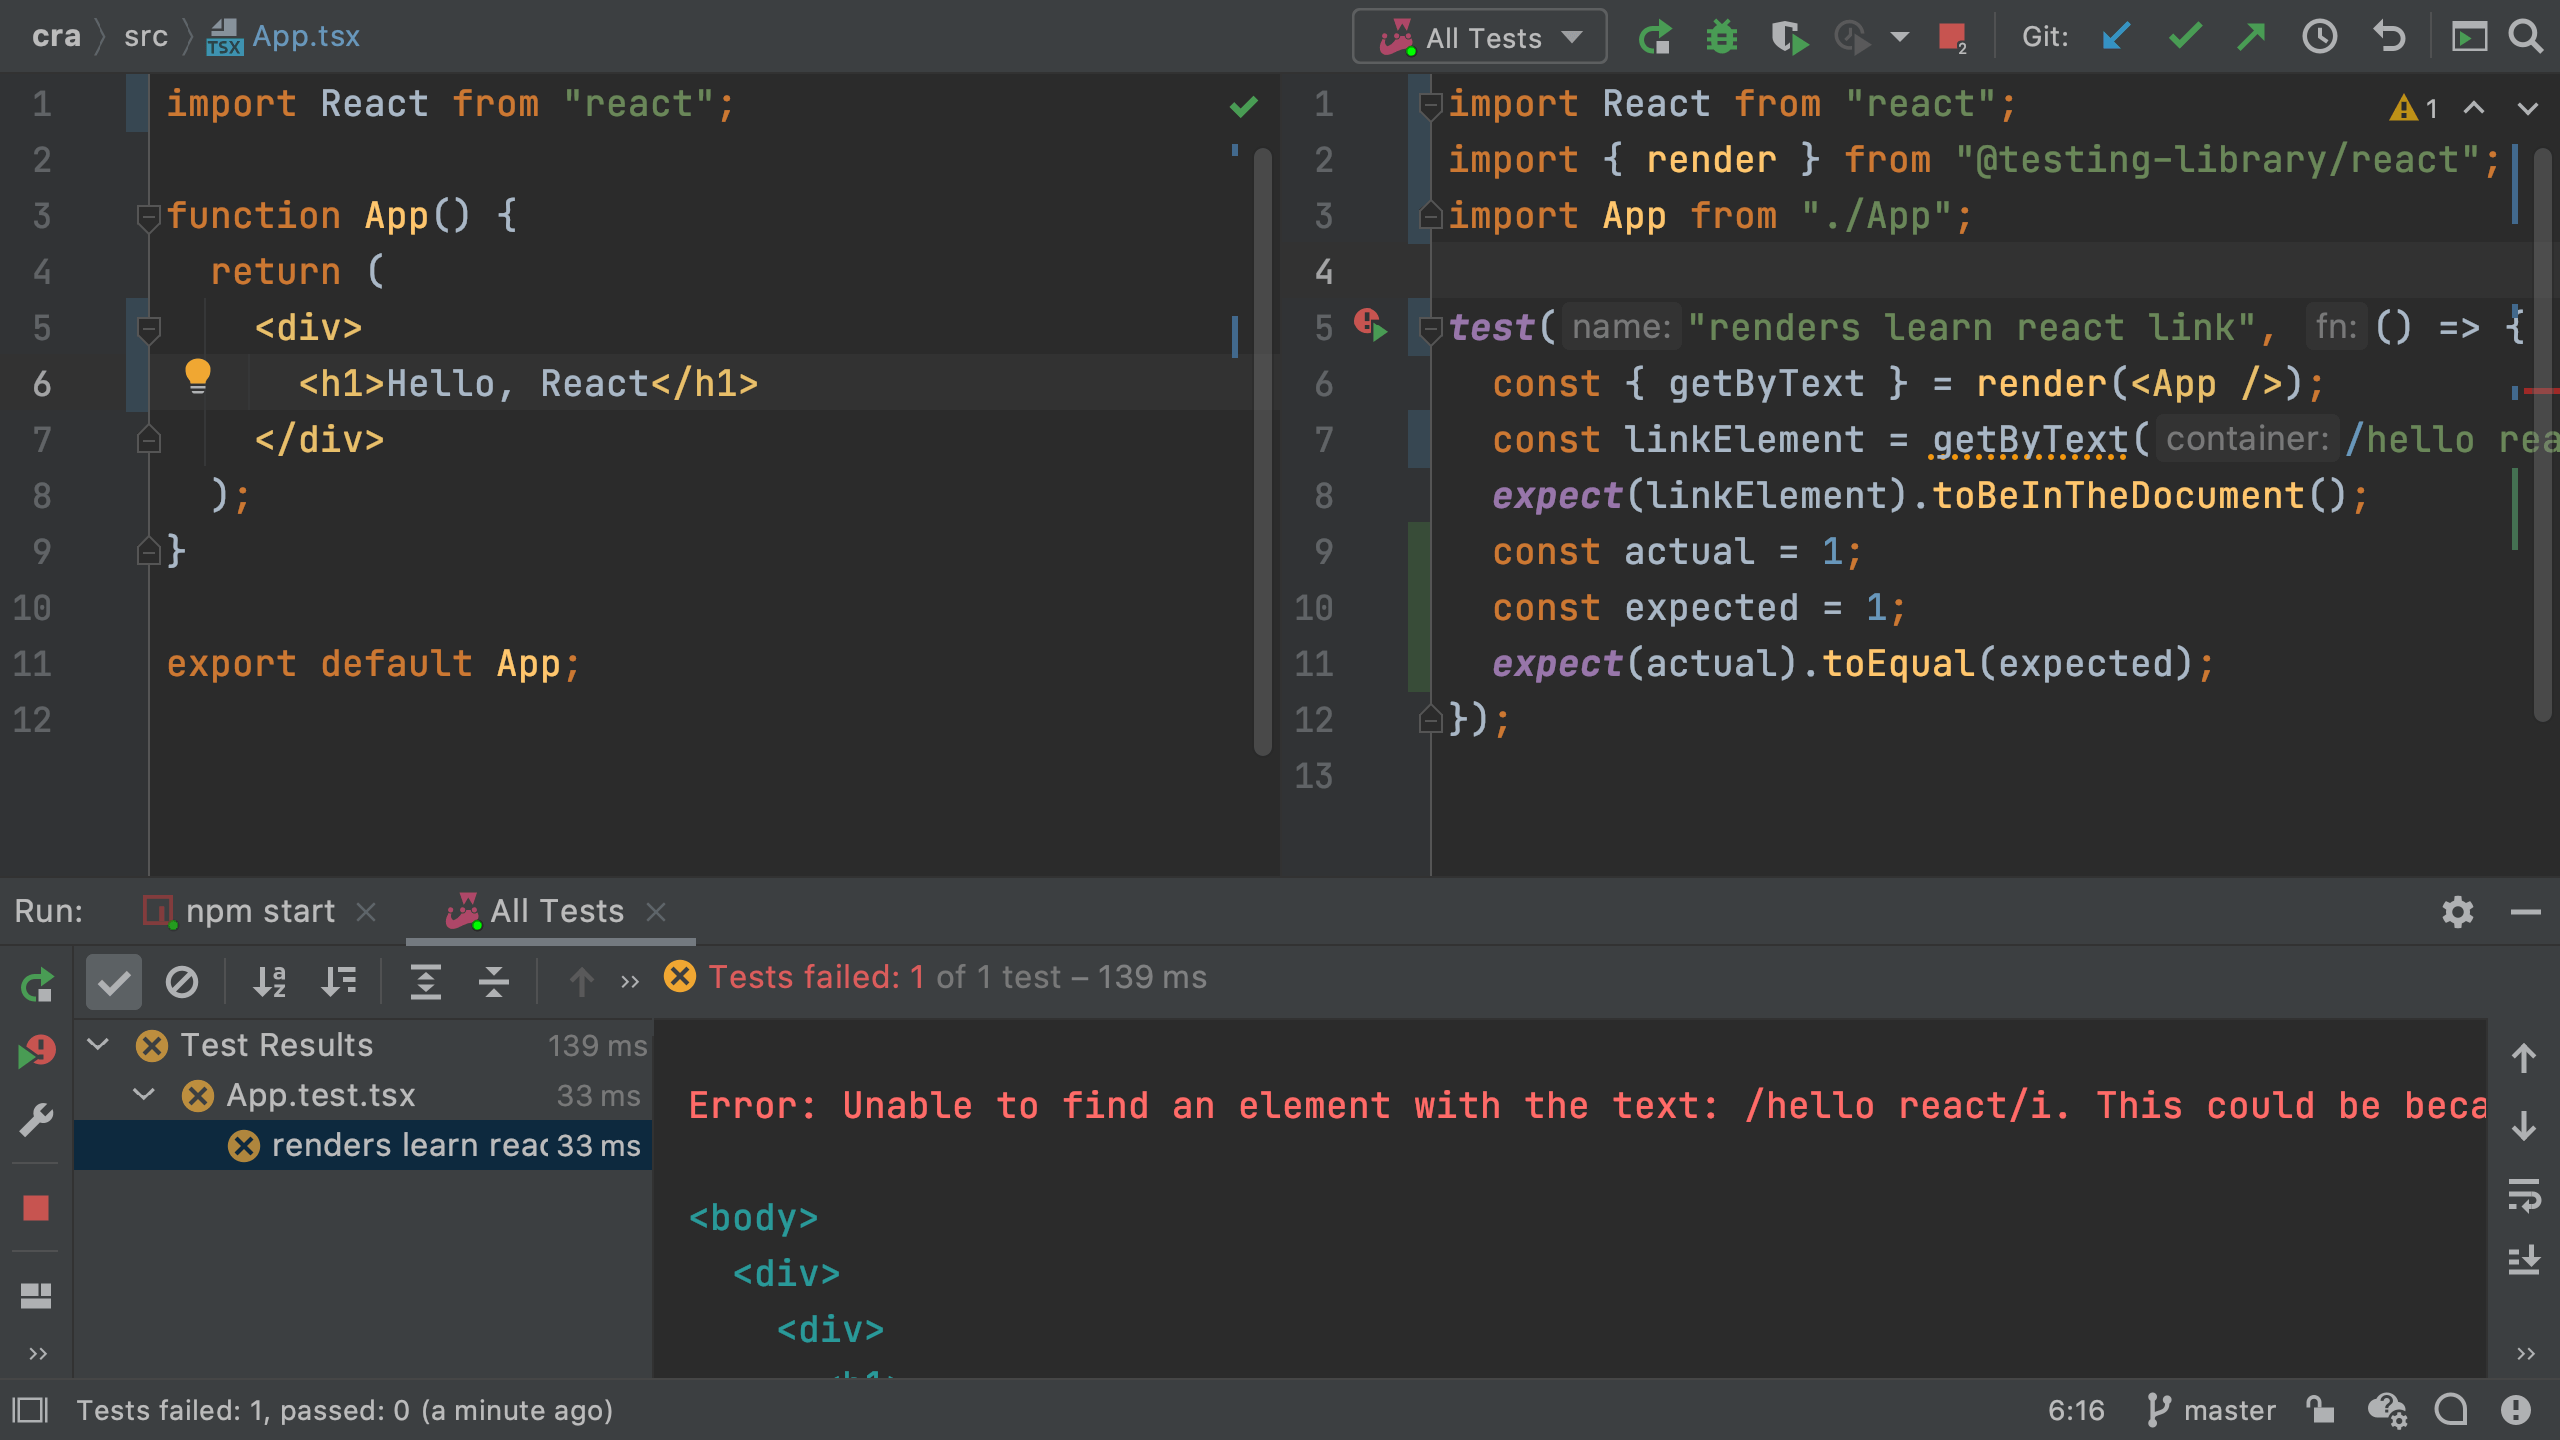
Task: Collapse the App.test.tsx tree node
Action: pyautogui.click(x=144, y=1095)
